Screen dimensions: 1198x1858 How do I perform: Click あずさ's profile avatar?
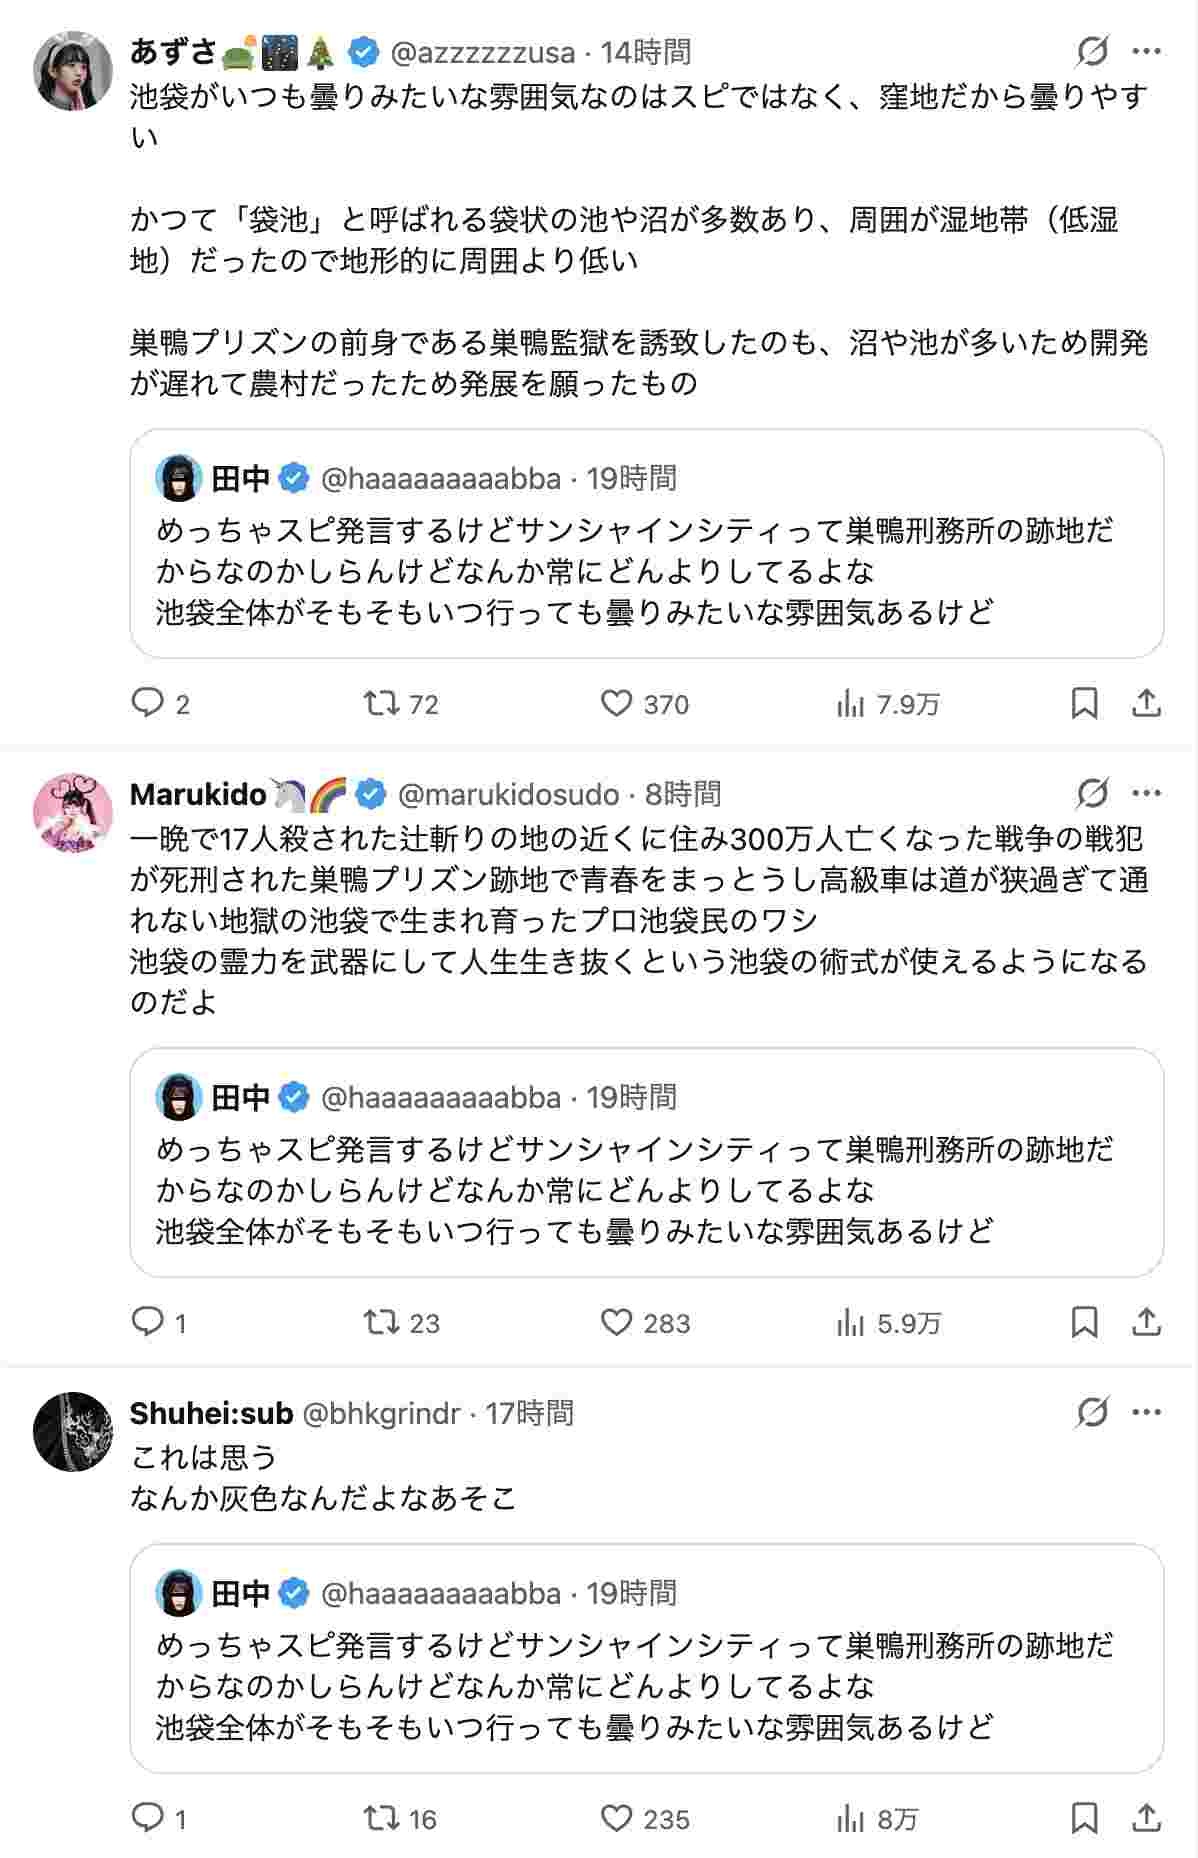[73, 70]
